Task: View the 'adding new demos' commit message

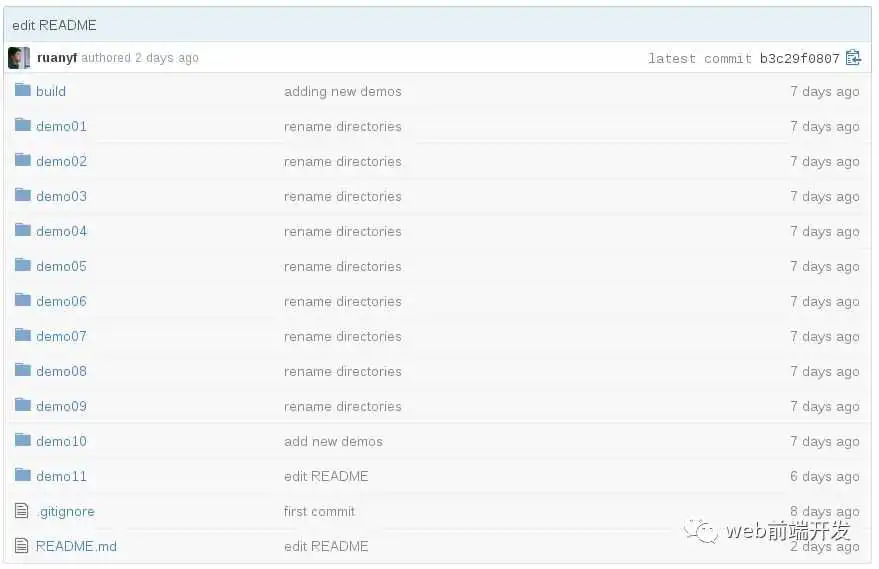Action: (x=342, y=91)
